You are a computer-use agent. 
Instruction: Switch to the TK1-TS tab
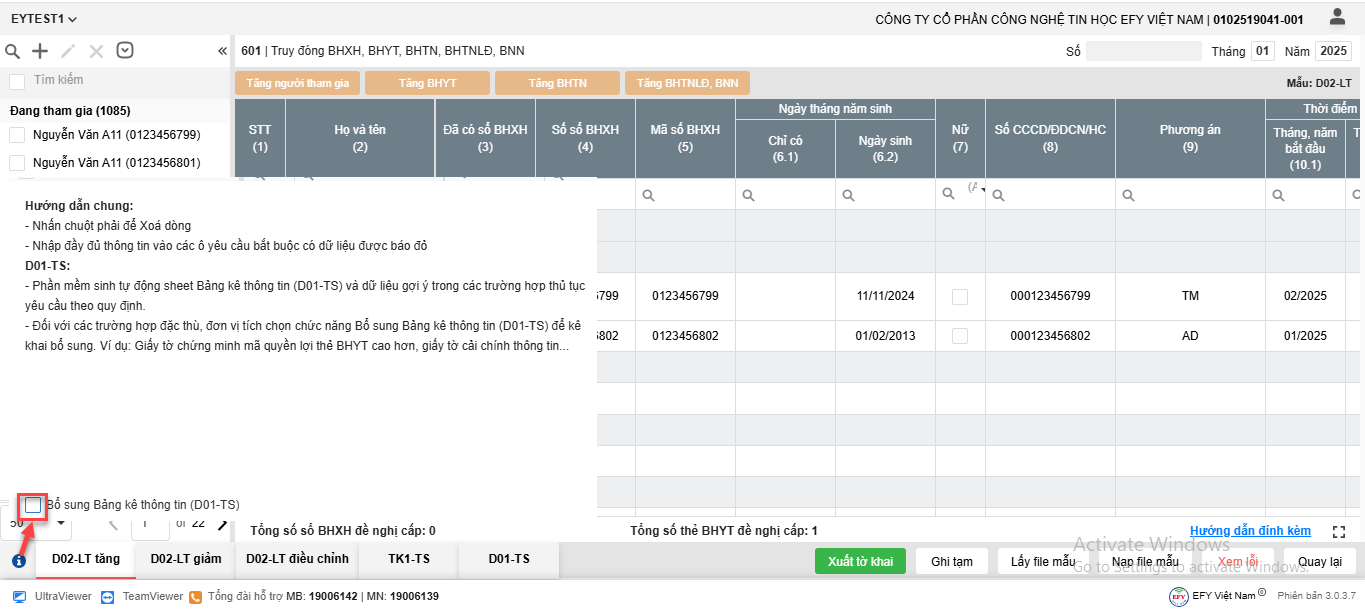[408, 559]
